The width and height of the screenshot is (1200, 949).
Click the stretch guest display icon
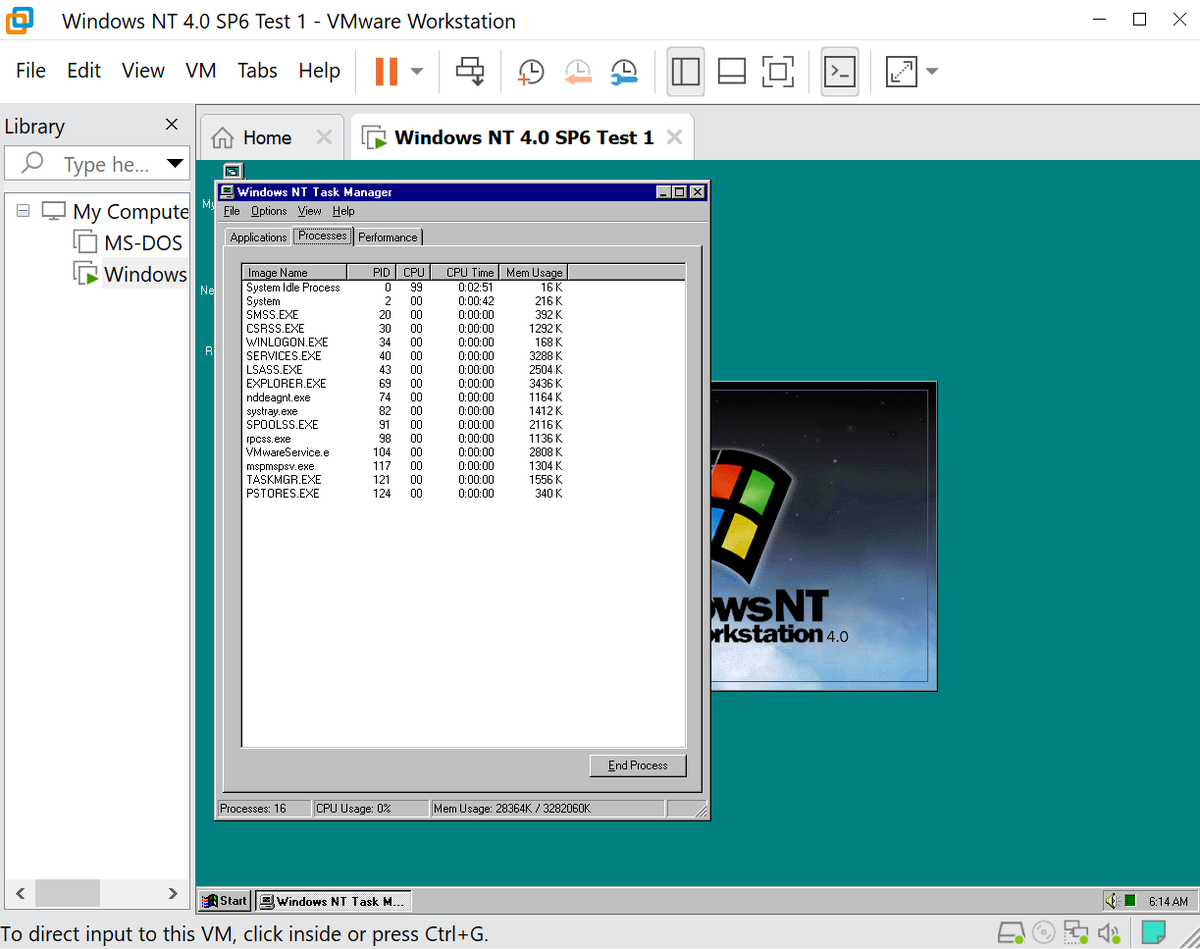click(902, 71)
